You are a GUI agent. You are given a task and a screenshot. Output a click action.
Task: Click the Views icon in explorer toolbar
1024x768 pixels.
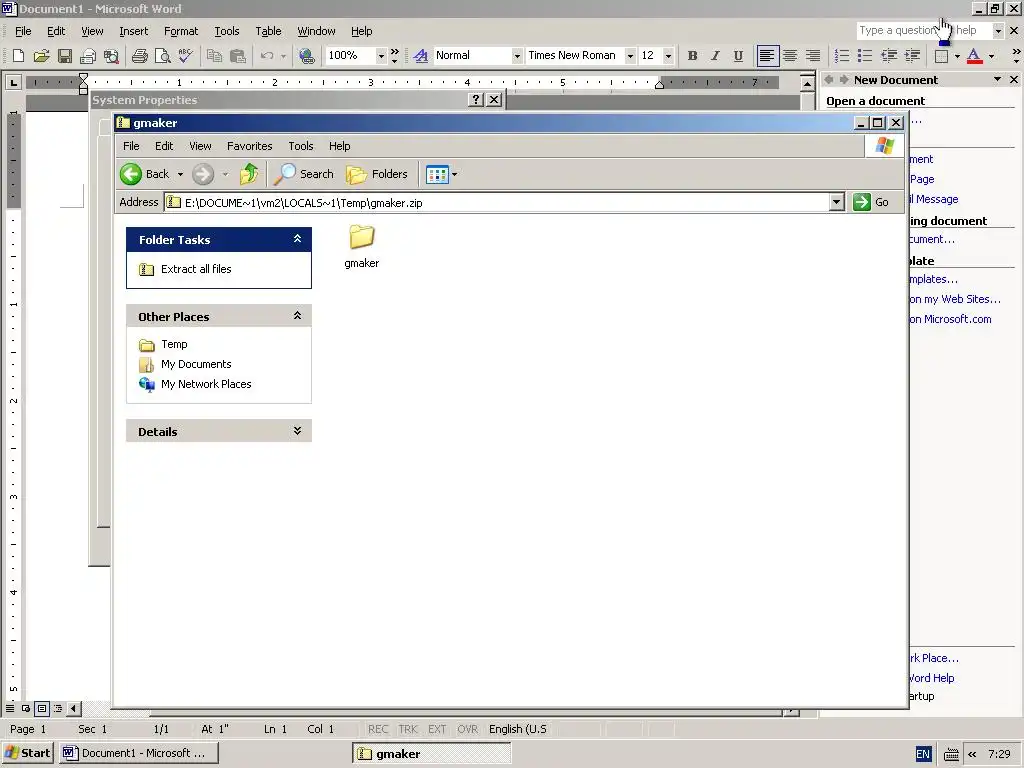coord(436,174)
